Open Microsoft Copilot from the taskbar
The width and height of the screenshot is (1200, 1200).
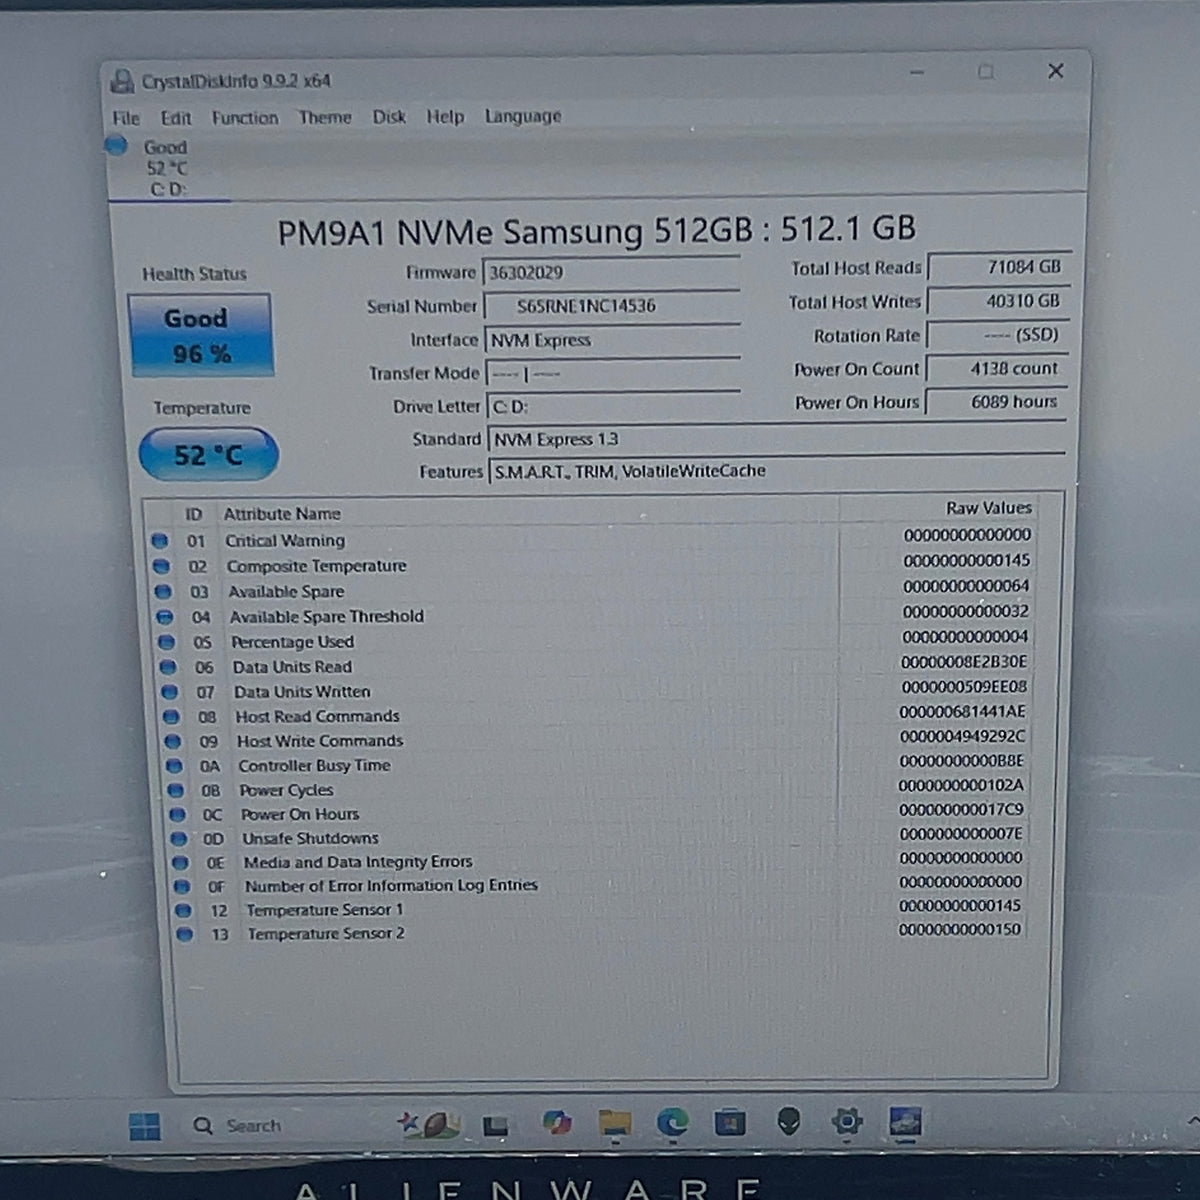tap(557, 1123)
